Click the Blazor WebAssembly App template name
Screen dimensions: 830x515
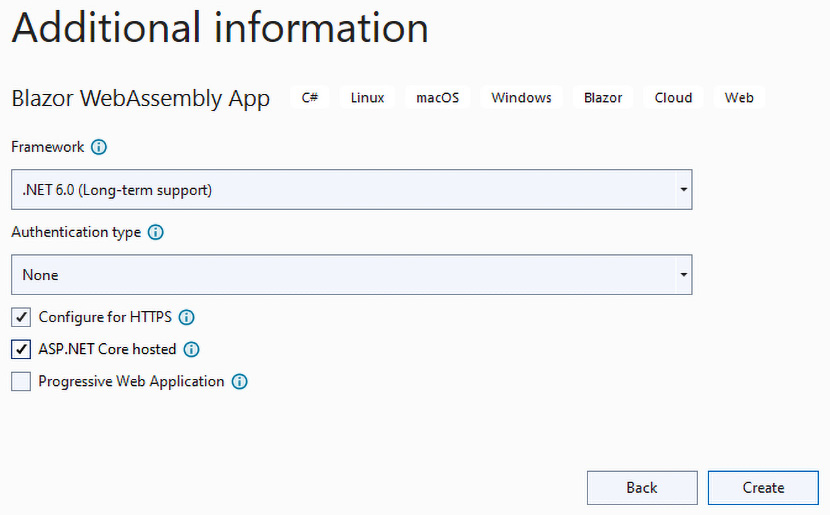click(141, 98)
